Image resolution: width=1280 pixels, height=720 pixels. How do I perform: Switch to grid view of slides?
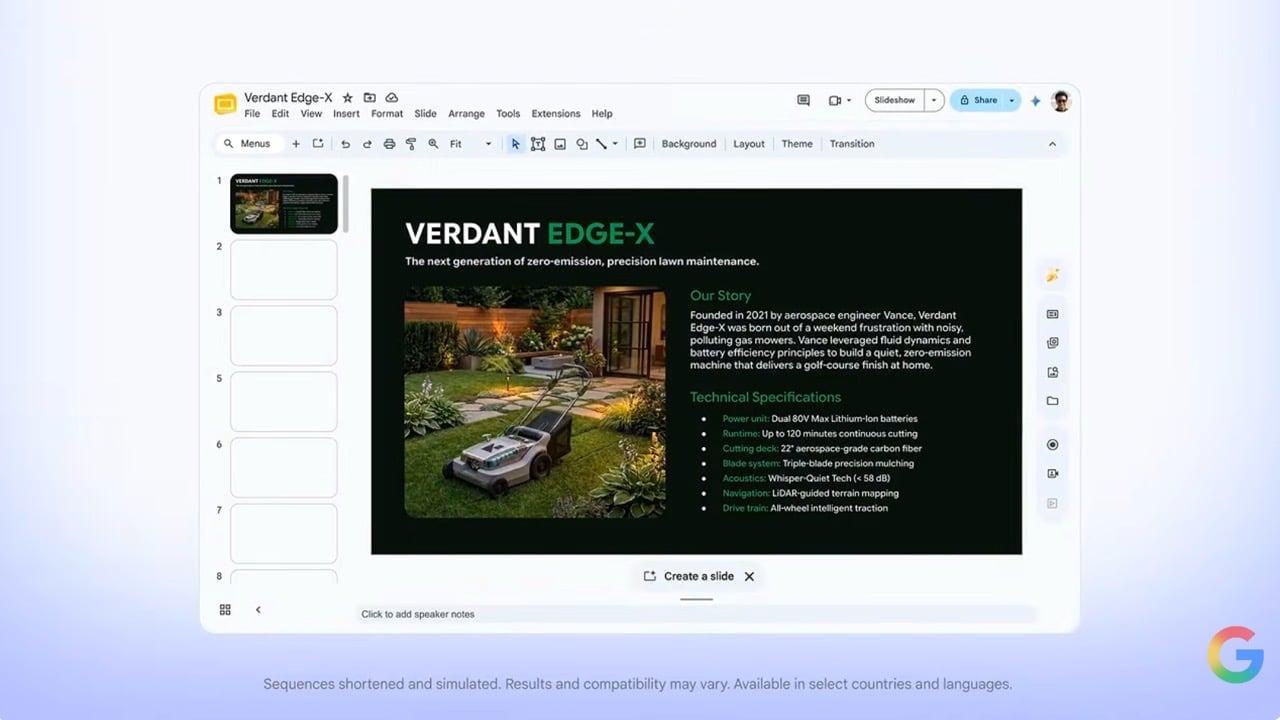[225, 610]
